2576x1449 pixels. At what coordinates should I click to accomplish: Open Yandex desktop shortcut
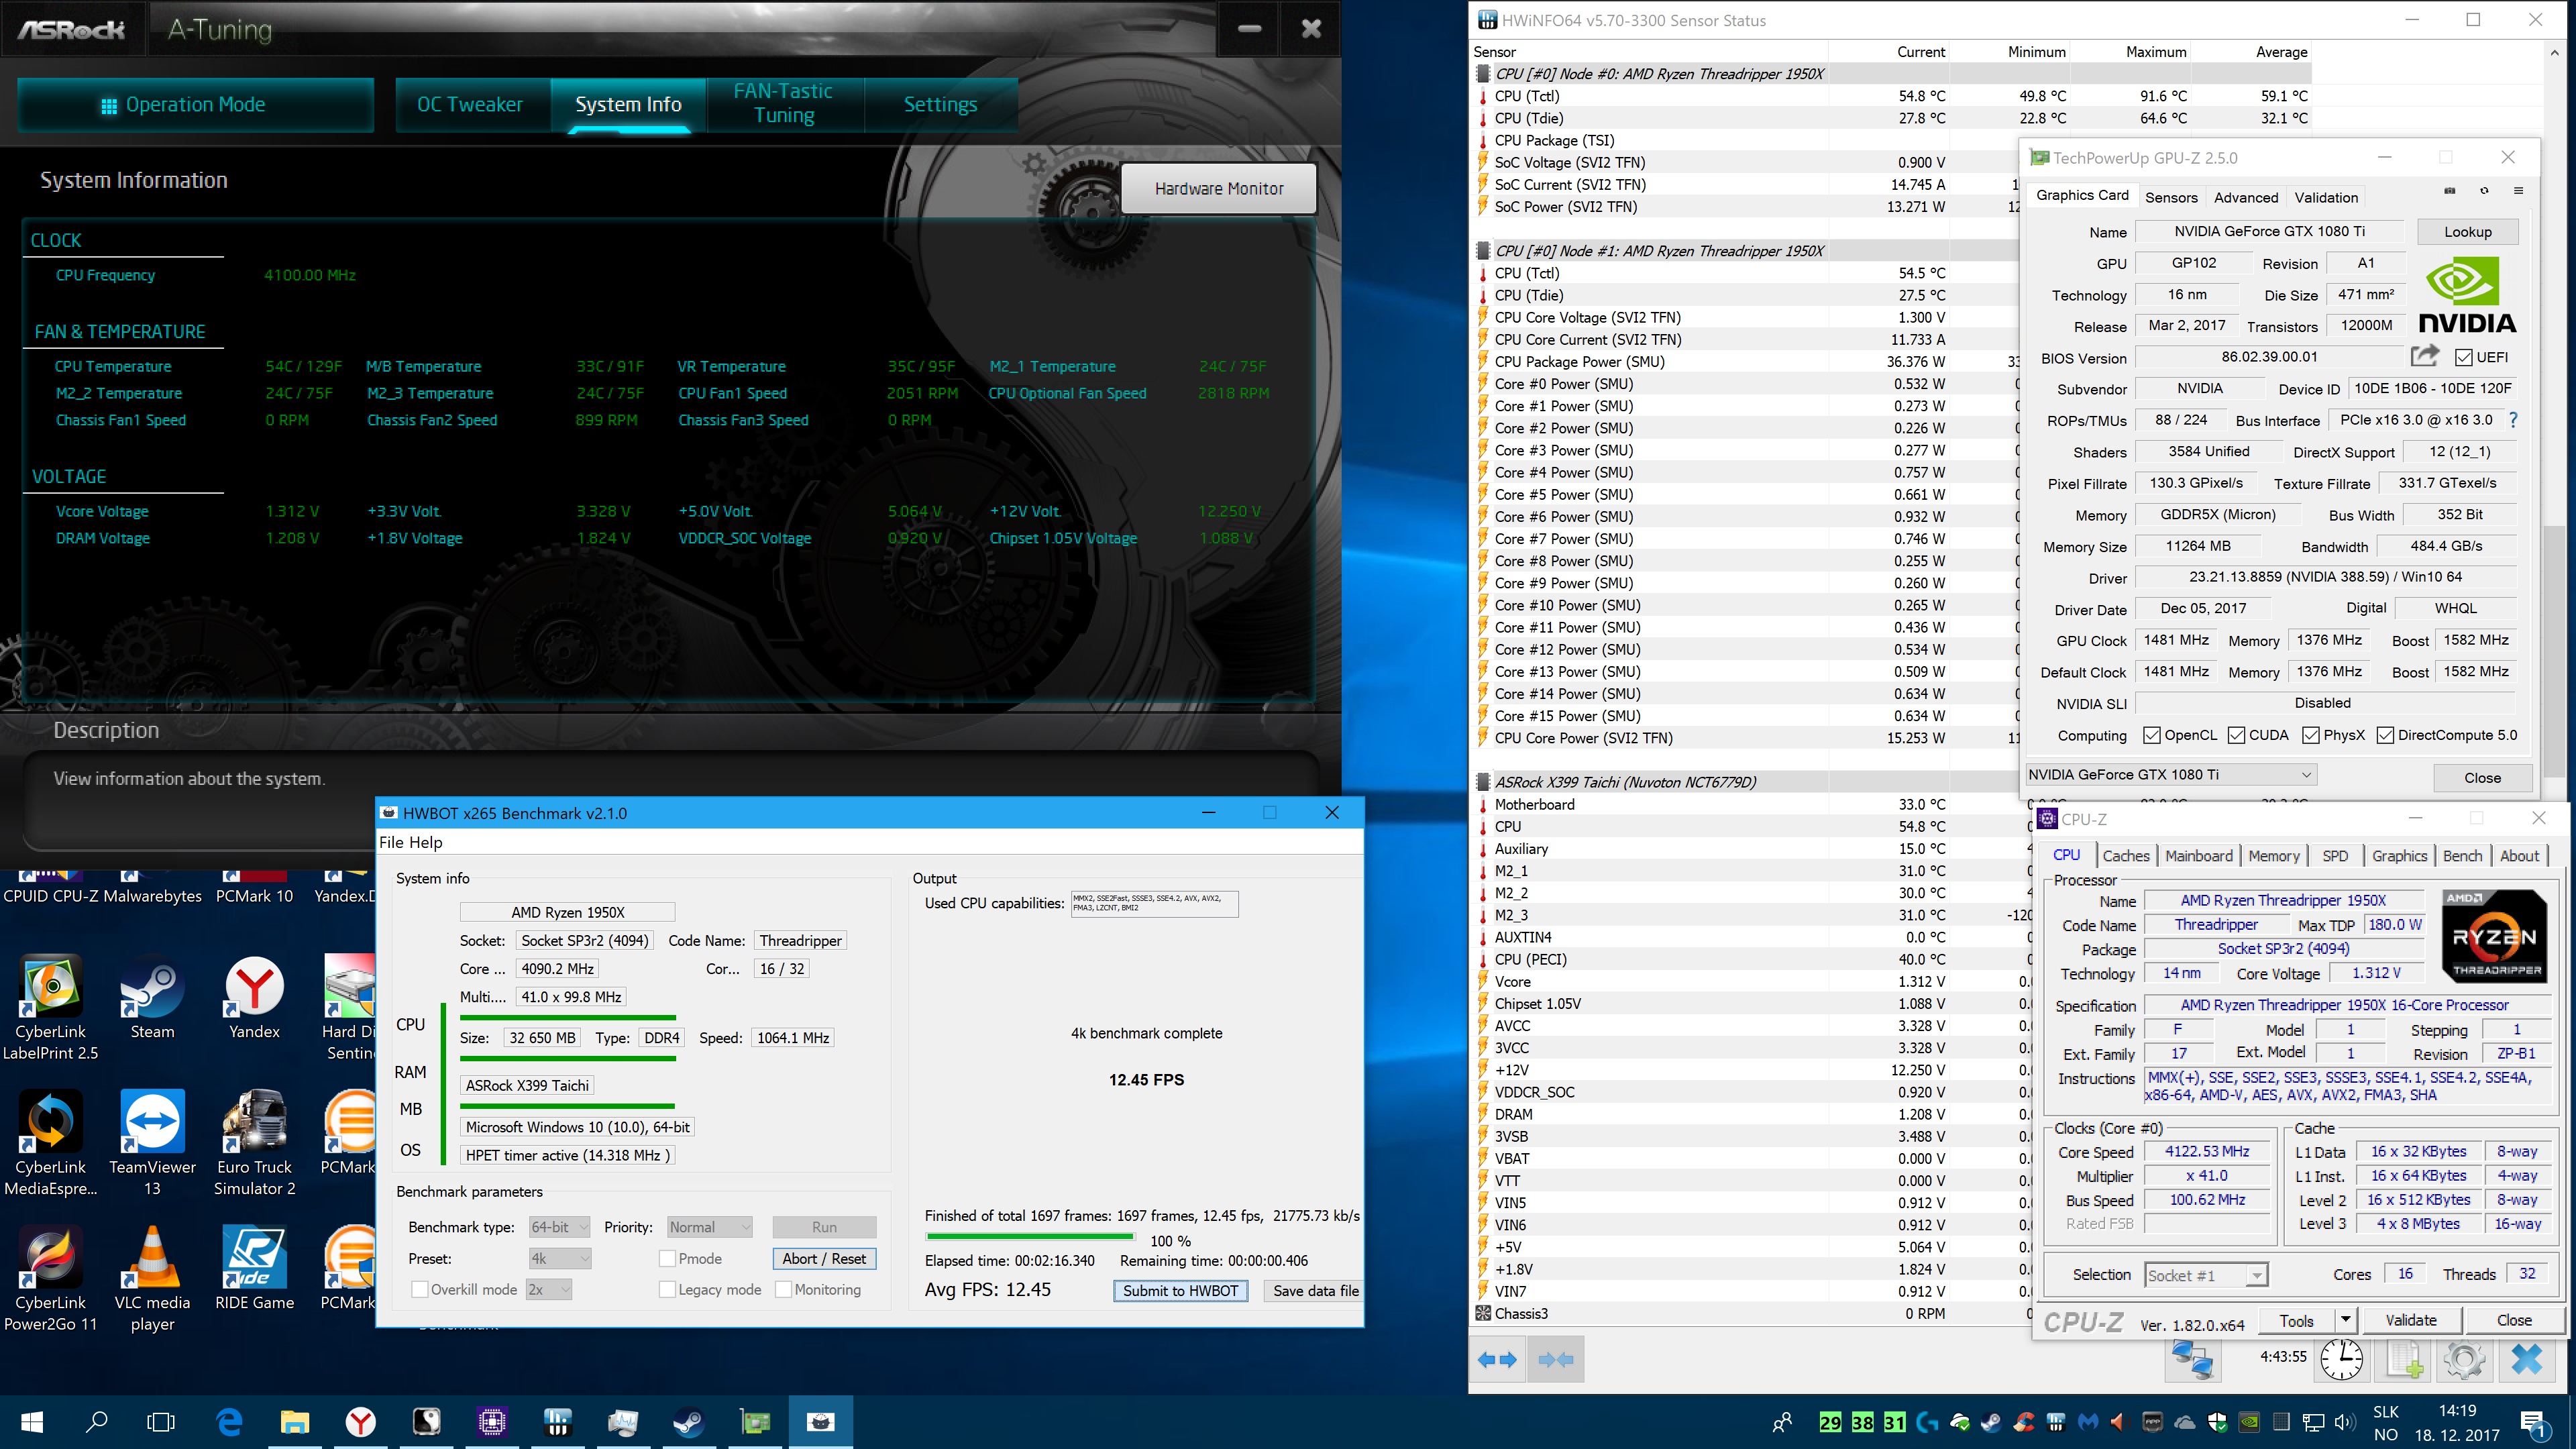coord(254,998)
